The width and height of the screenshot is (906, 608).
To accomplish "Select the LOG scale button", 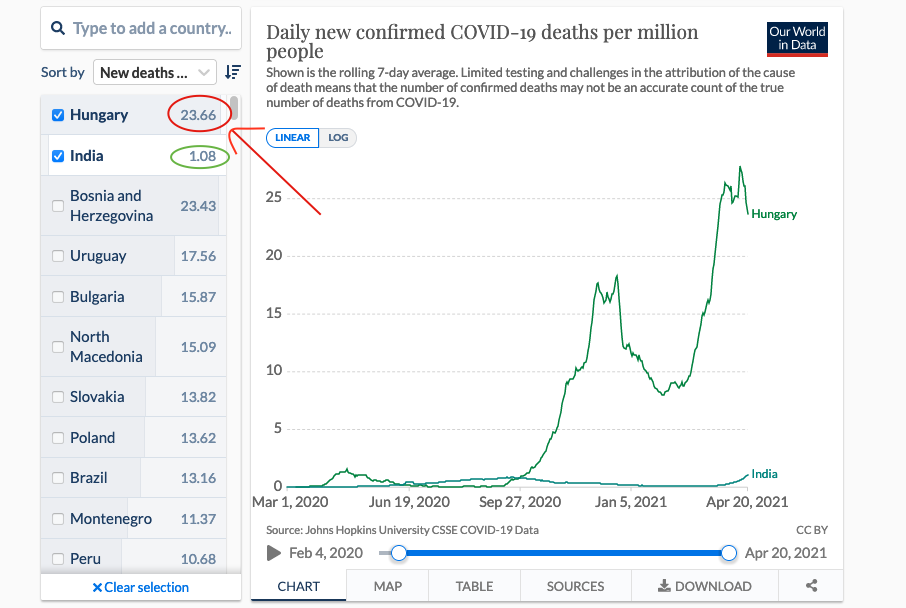I will pos(338,138).
